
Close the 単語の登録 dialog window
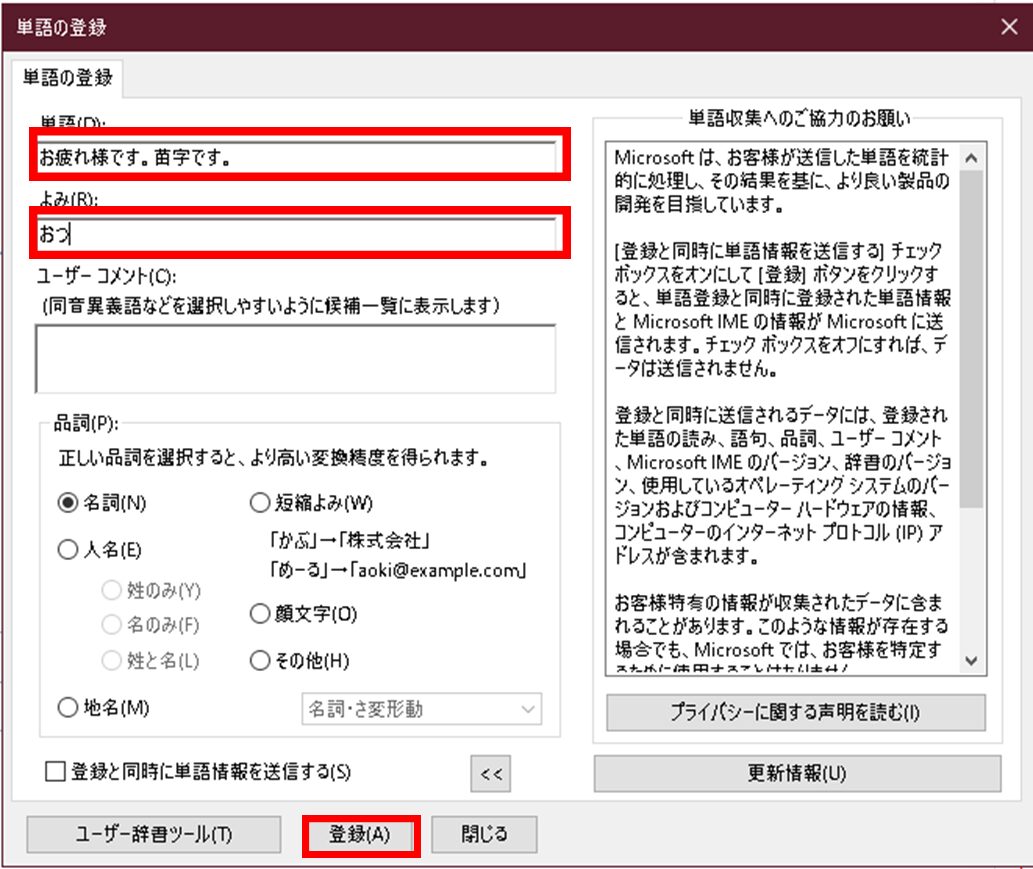click(x=1009, y=27)
